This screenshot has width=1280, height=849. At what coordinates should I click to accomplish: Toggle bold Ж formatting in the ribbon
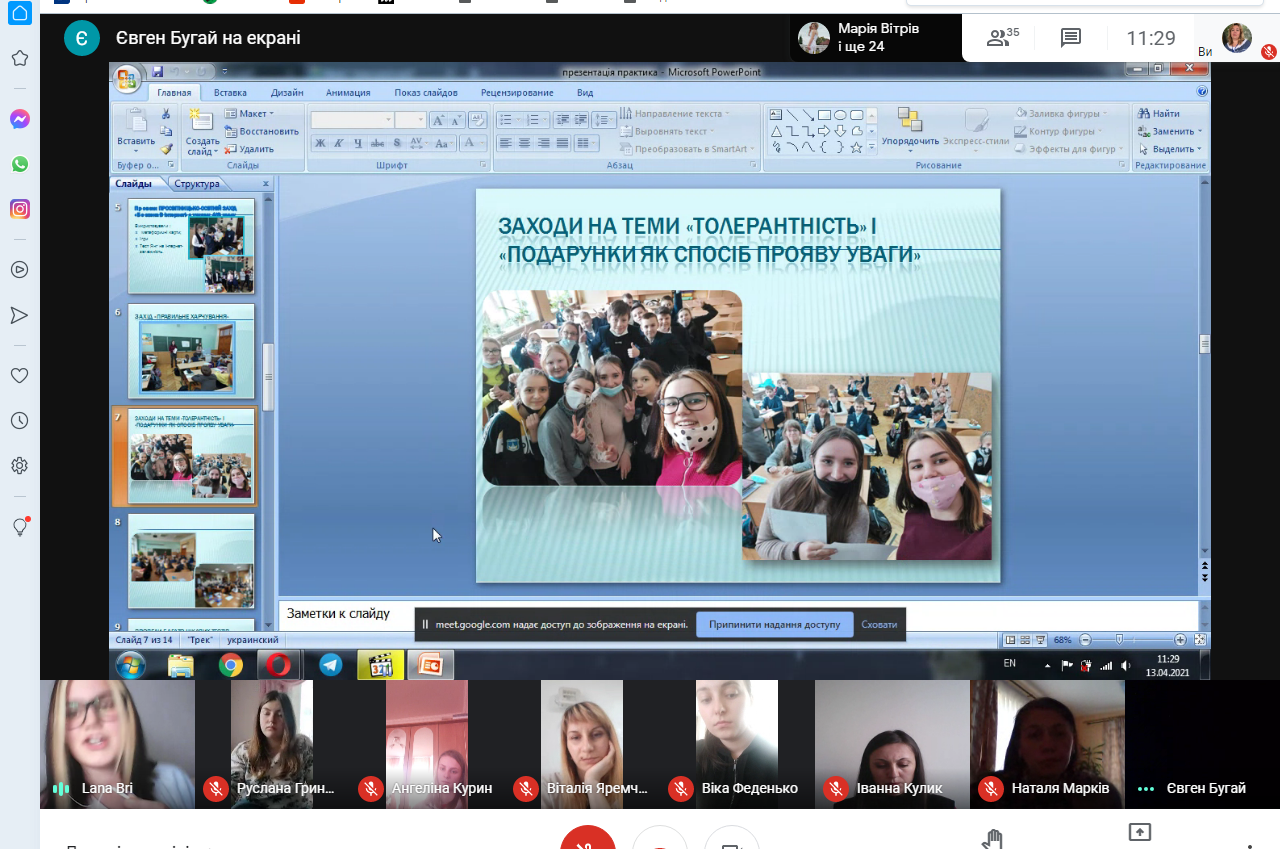point(320,143)
